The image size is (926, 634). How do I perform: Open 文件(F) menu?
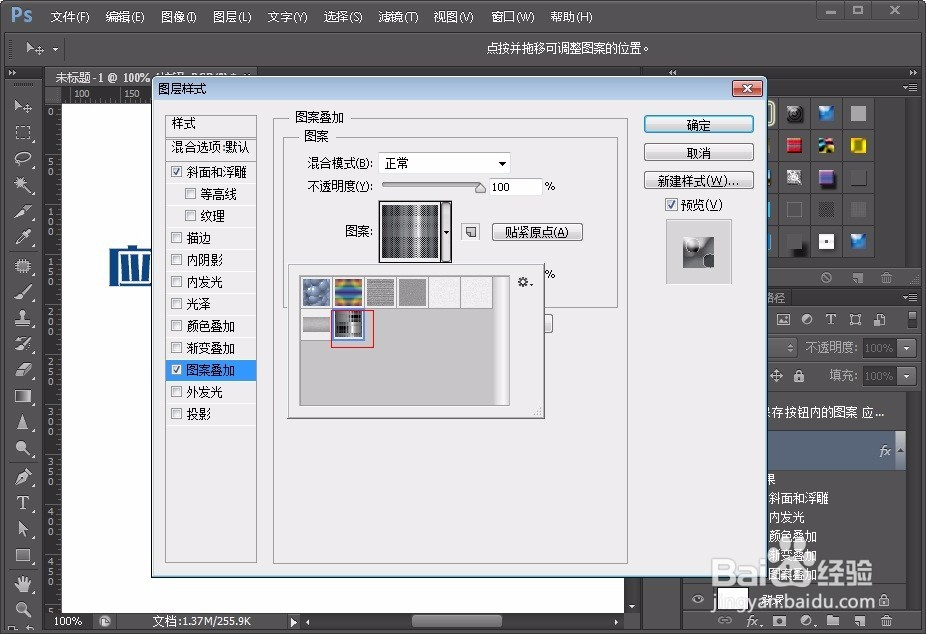click(70, 17)
